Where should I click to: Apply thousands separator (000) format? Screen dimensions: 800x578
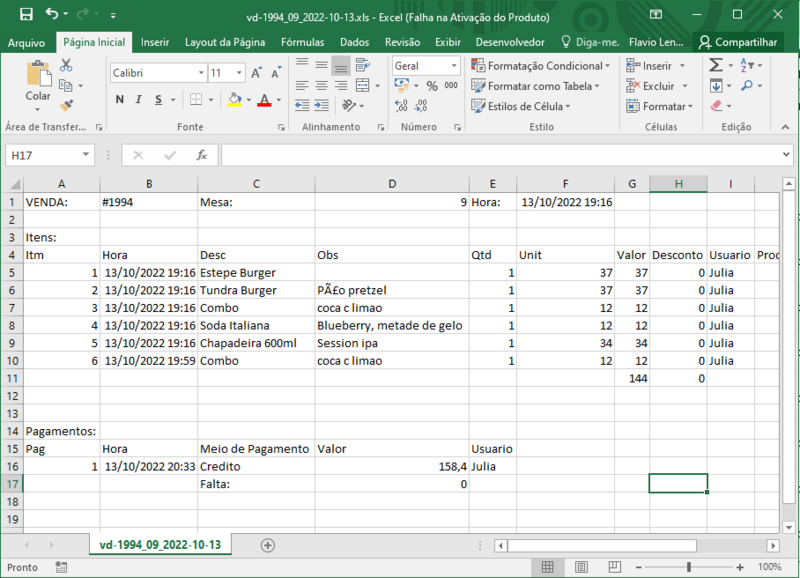pyautogui.click(x=451, y=86)
